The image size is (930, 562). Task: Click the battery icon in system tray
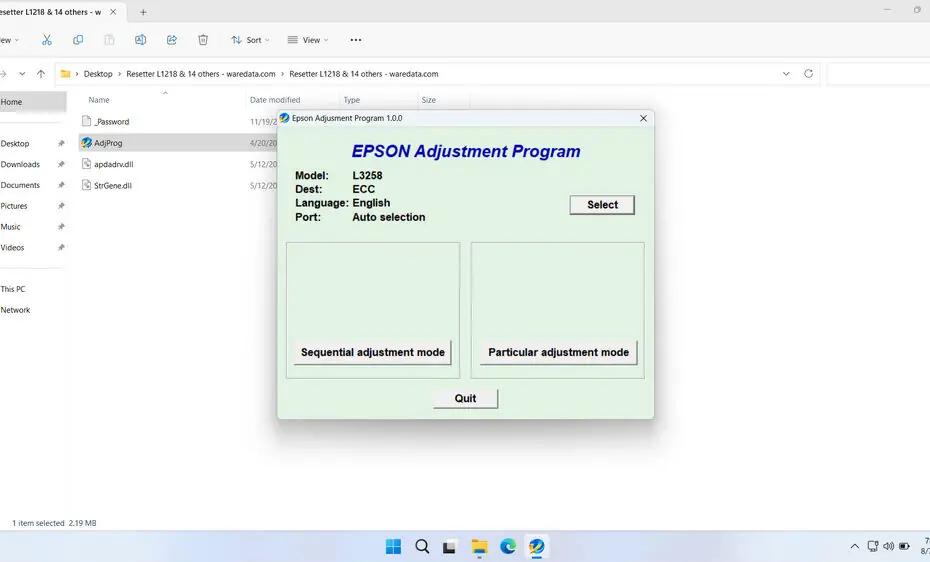click(x=904, y=546)
